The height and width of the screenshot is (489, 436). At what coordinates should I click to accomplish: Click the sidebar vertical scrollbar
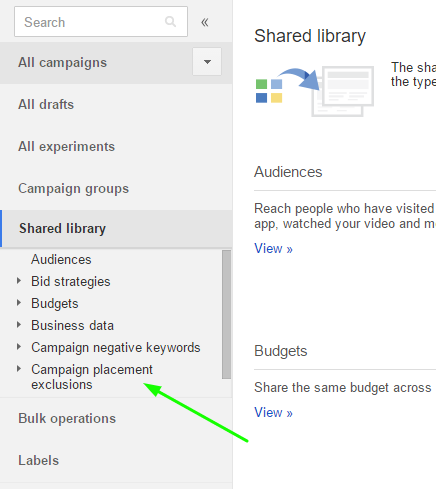[227, 314]
